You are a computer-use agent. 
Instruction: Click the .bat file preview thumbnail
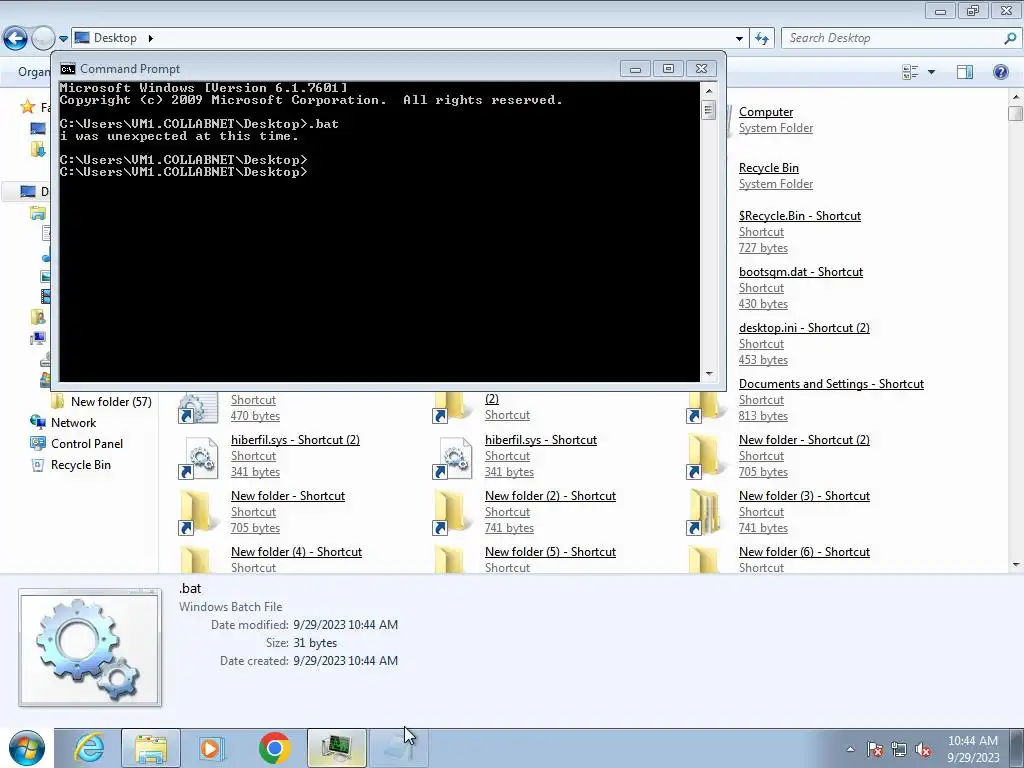coord(90,648)
